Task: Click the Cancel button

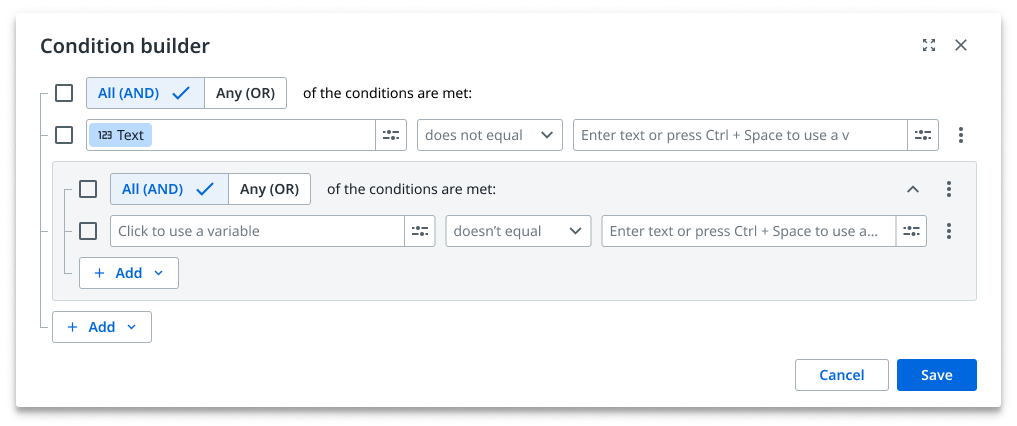Action: pyautogui.click(x=842, y=375)
